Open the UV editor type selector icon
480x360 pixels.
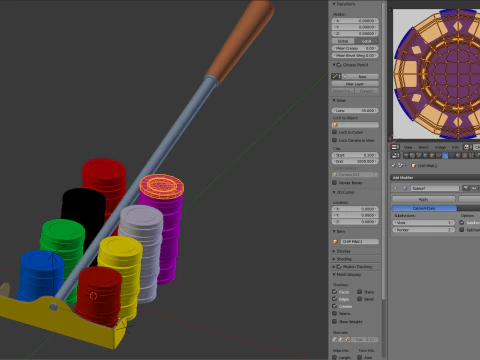click(x=395, y=147)
